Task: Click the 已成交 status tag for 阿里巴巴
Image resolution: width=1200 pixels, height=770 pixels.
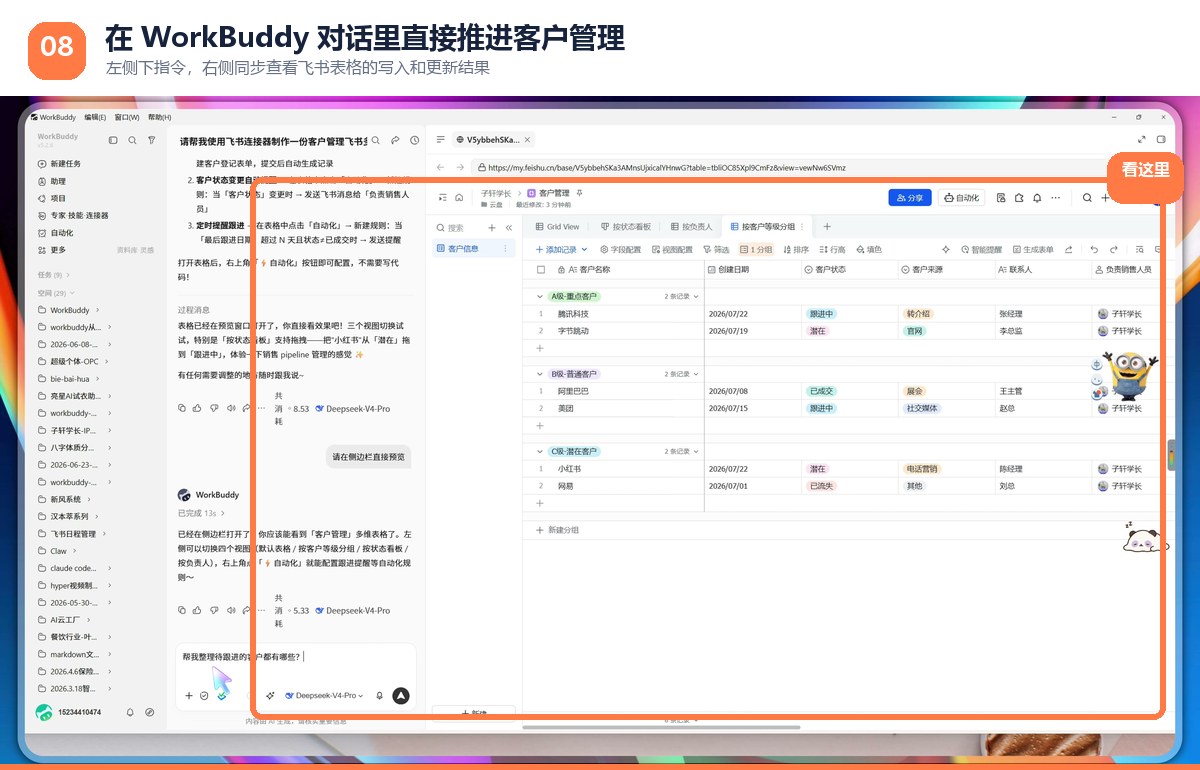Action: pyautogui.click(x=821, y=391)
